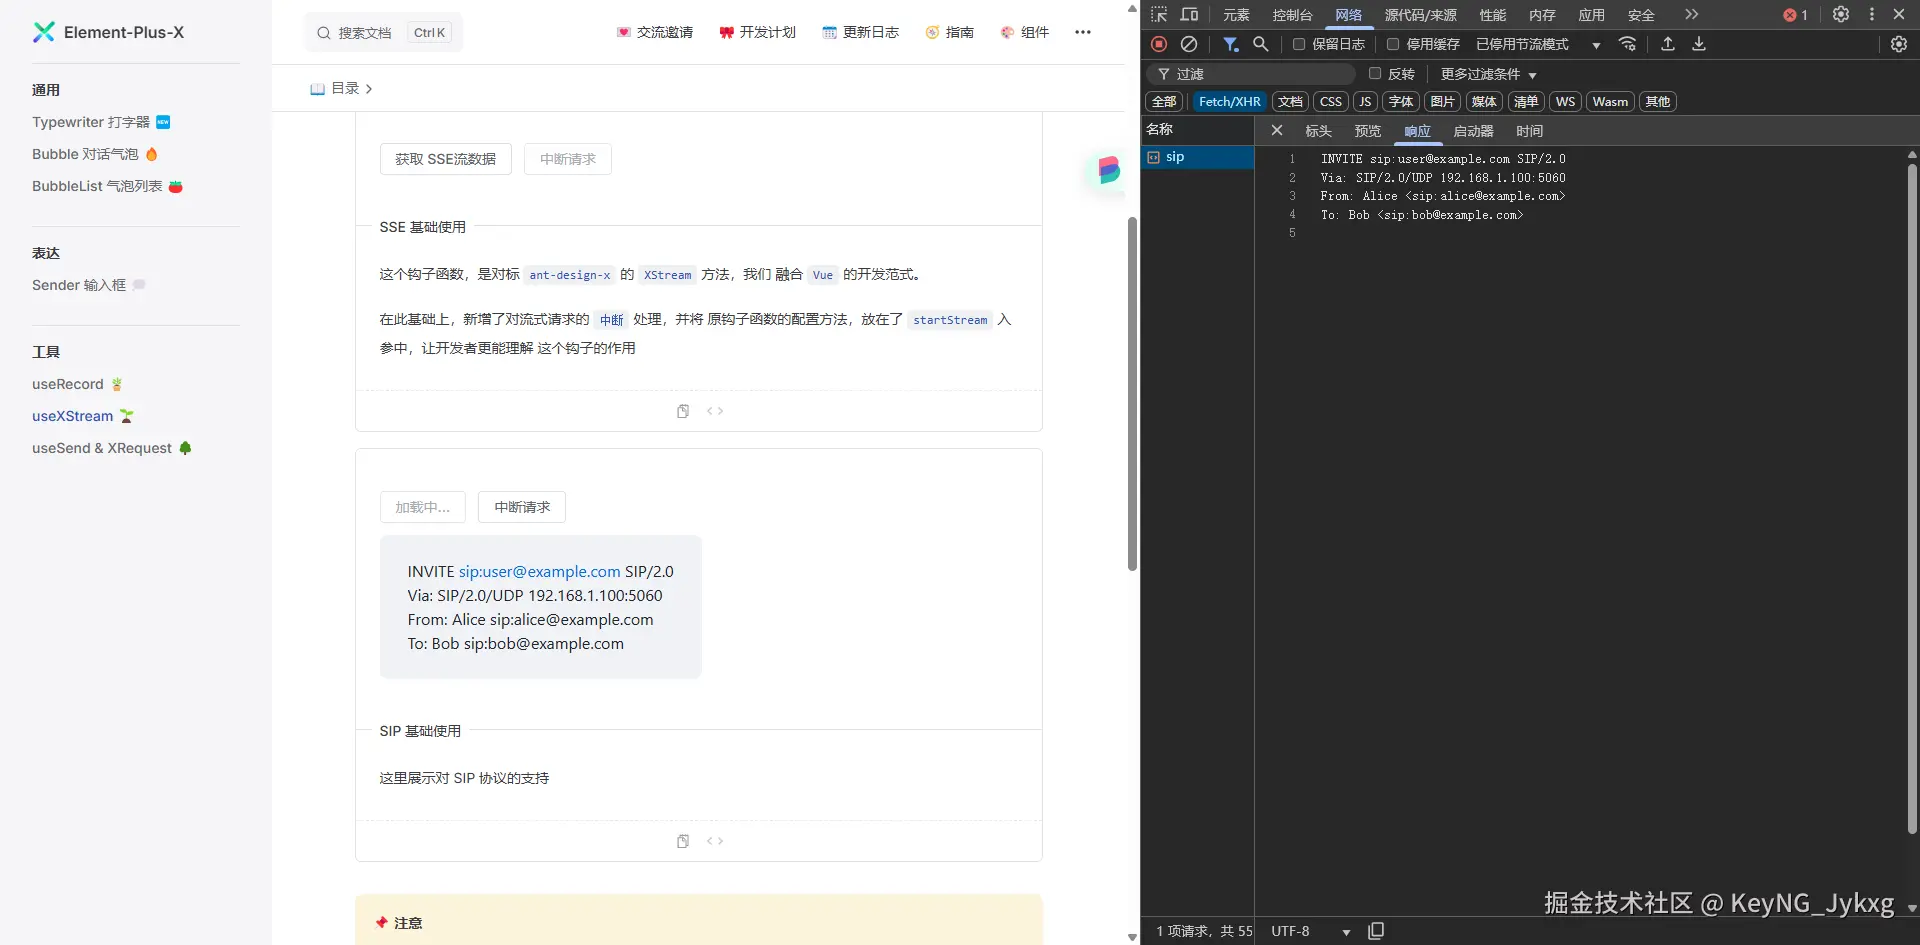
Task: Open the 启动器 request detail tab
Action: click(x=1473, y=131)
